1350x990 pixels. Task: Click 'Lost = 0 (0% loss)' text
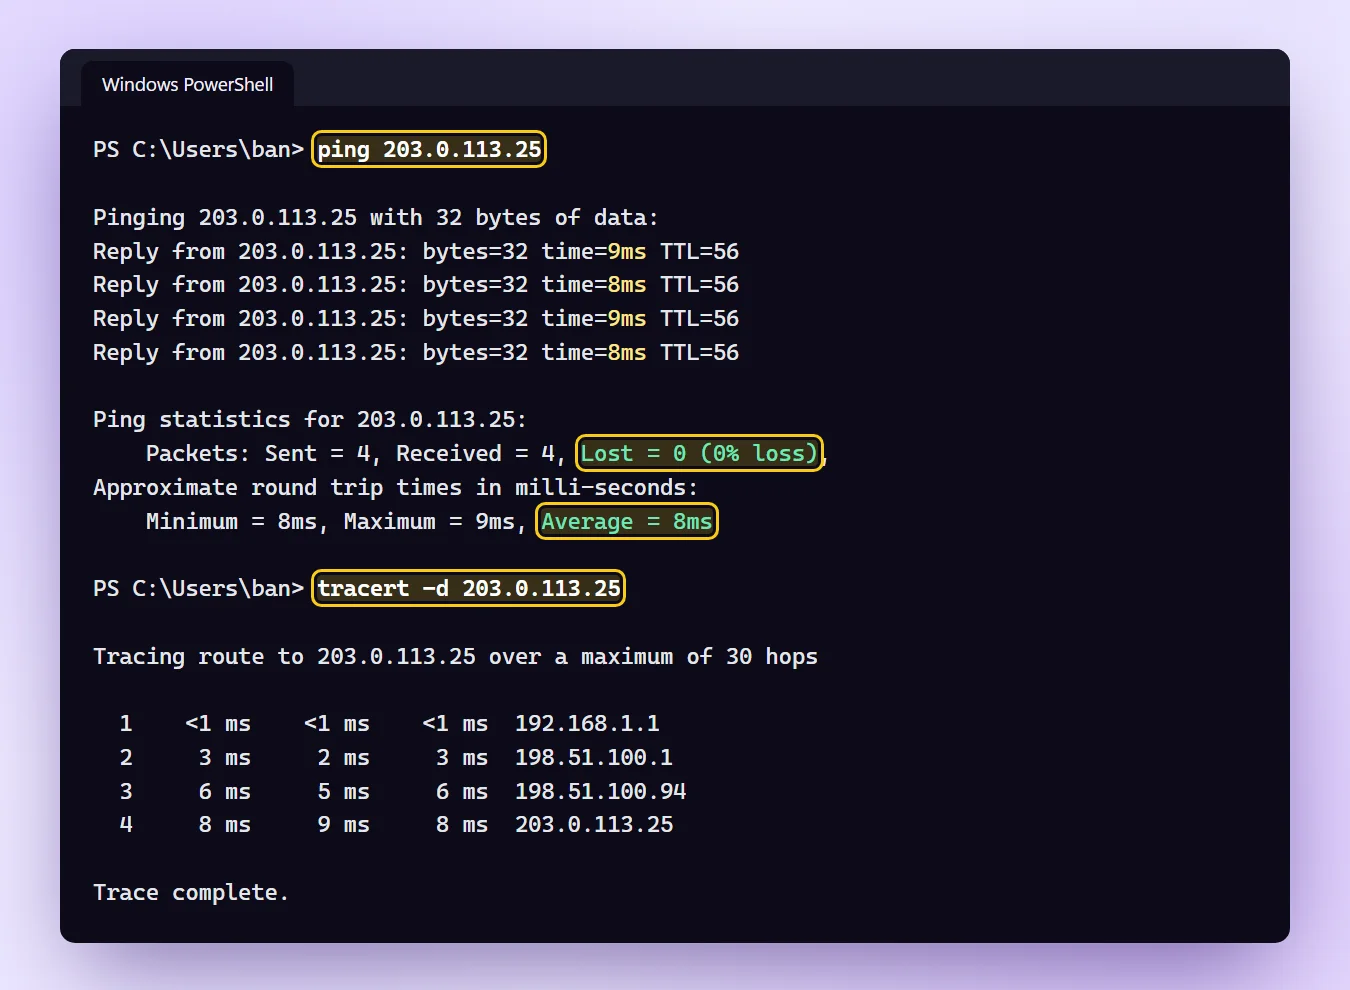click(x=700, y=453)
